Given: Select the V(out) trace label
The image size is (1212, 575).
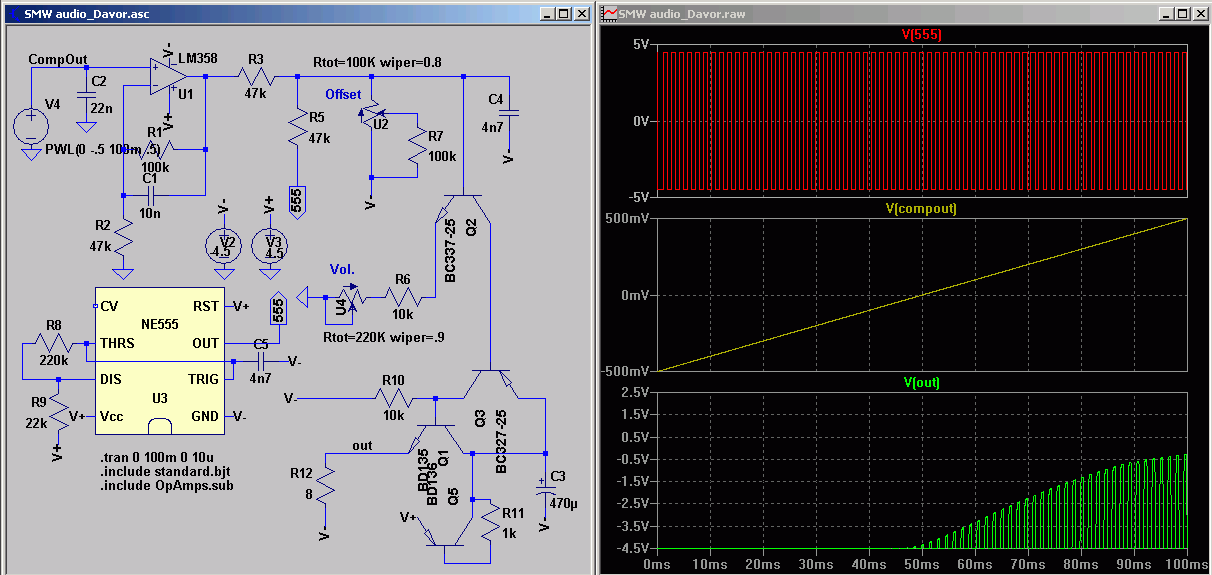Looking at the screenshot, I should tap(921, 382).
